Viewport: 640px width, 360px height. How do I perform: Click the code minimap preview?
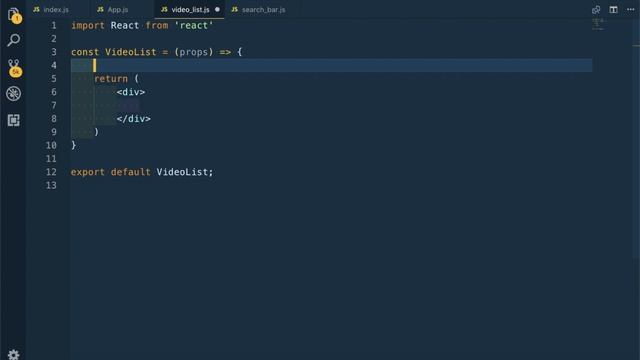pyautogui.click(x=598, y=24)
